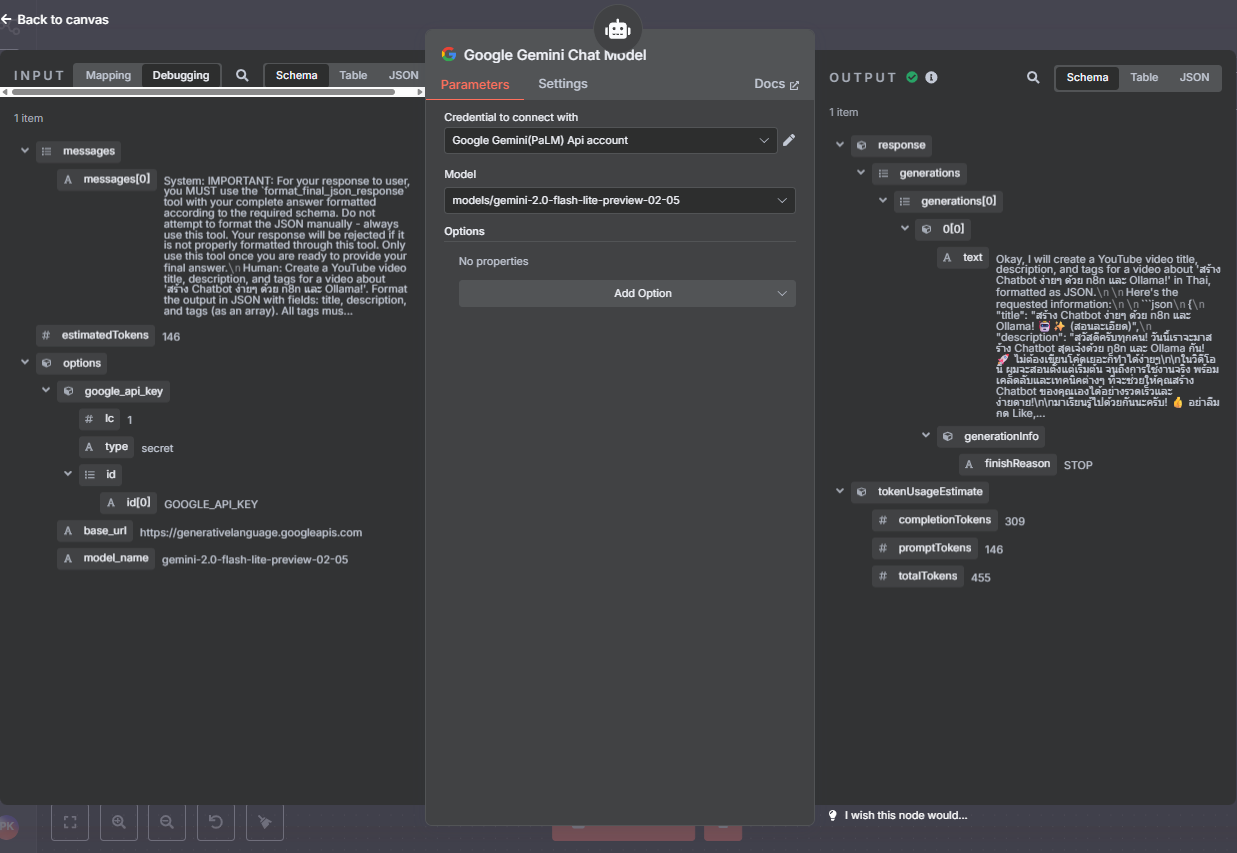Click the hash icon of estimatedTokens
The width and height of the screenshot is (1237, 853).
coord(45,335)
